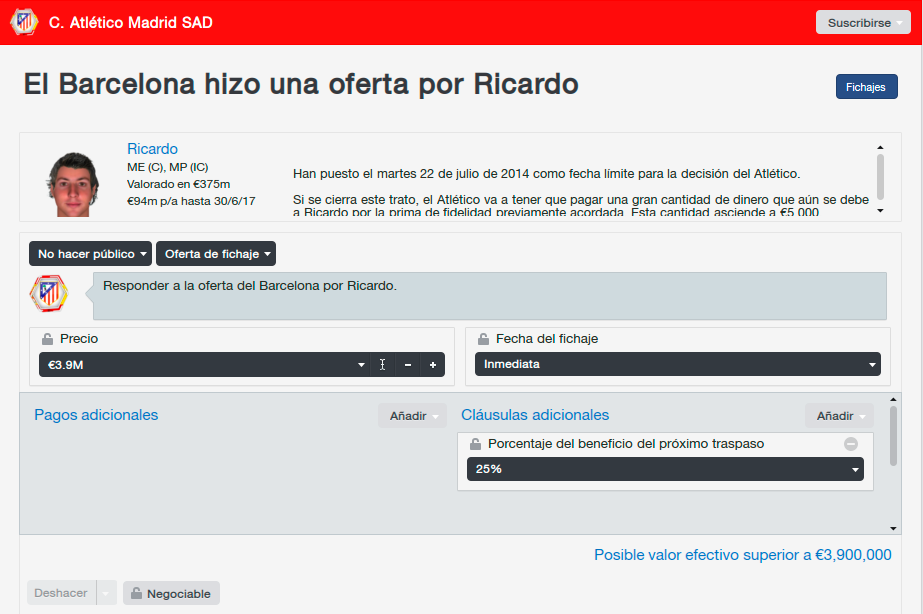
Task: Open the €3.9M price dropdown
Action: click(204, 365)
